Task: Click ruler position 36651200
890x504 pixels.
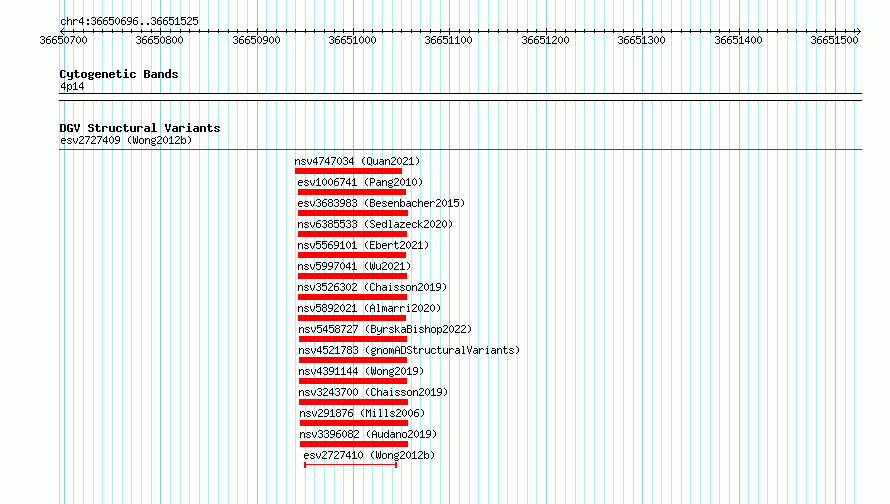Action: click(545, 40)
